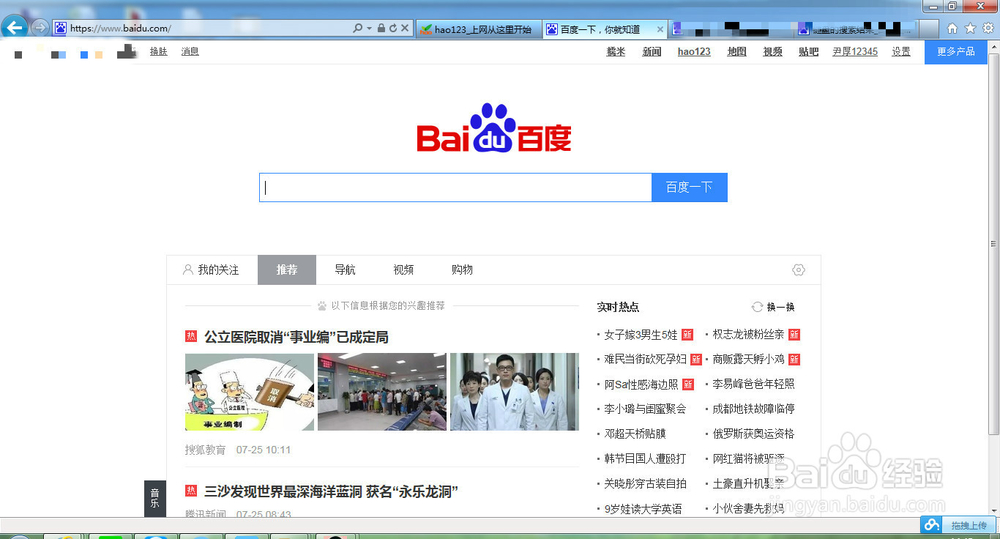Click the search magnifier in address bar

pos(358,28)
